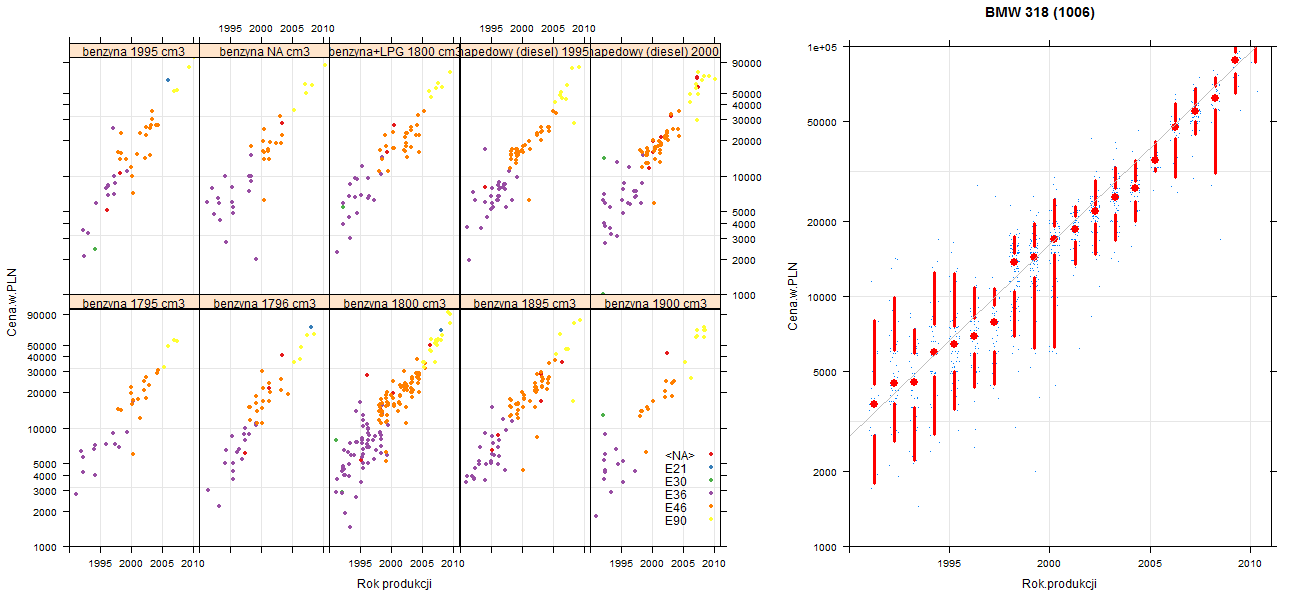1300x600 pixels.
Task: Click the '(diesel) 2000' panel header
Action: click(655, 51)
